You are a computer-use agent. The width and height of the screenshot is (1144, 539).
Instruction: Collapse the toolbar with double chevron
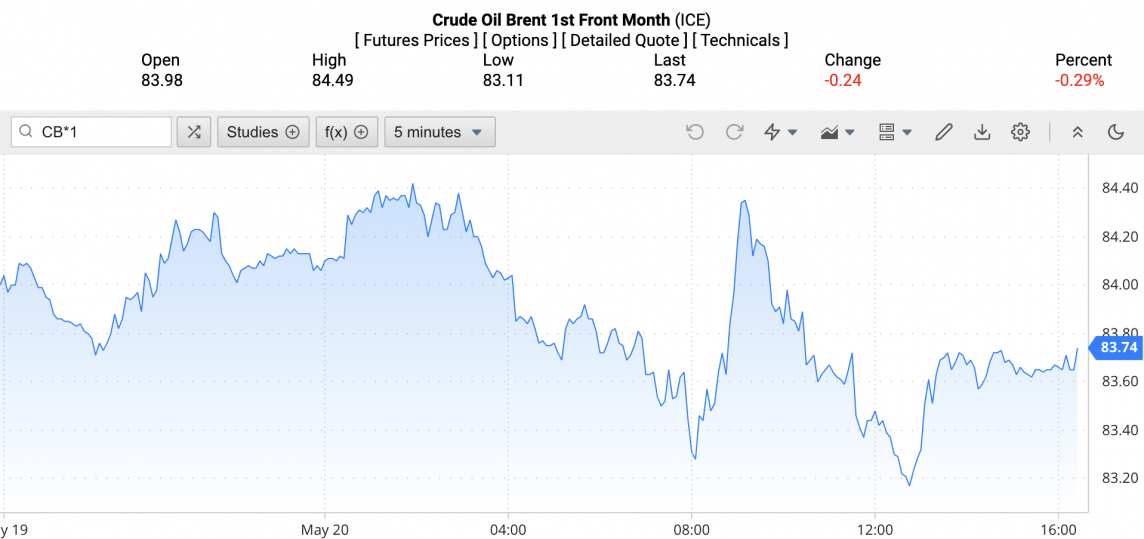pos(1077,132)
